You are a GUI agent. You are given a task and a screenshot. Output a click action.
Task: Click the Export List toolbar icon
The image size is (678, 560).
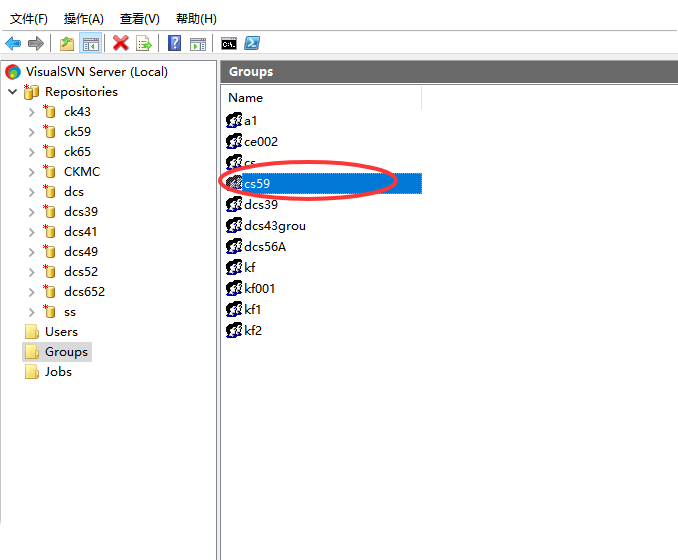[x=144, y=44]
